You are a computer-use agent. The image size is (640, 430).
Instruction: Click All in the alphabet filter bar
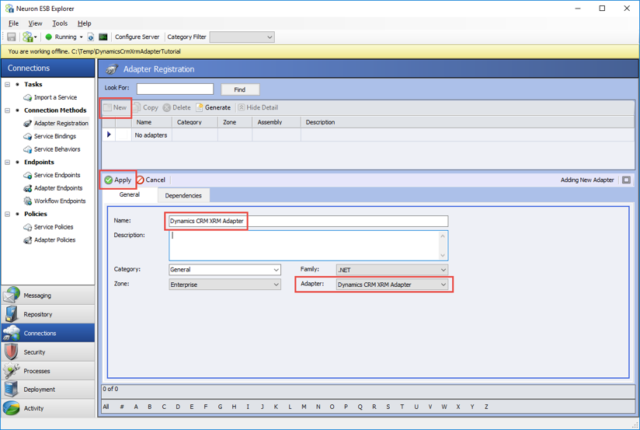(x=106, y=407)
